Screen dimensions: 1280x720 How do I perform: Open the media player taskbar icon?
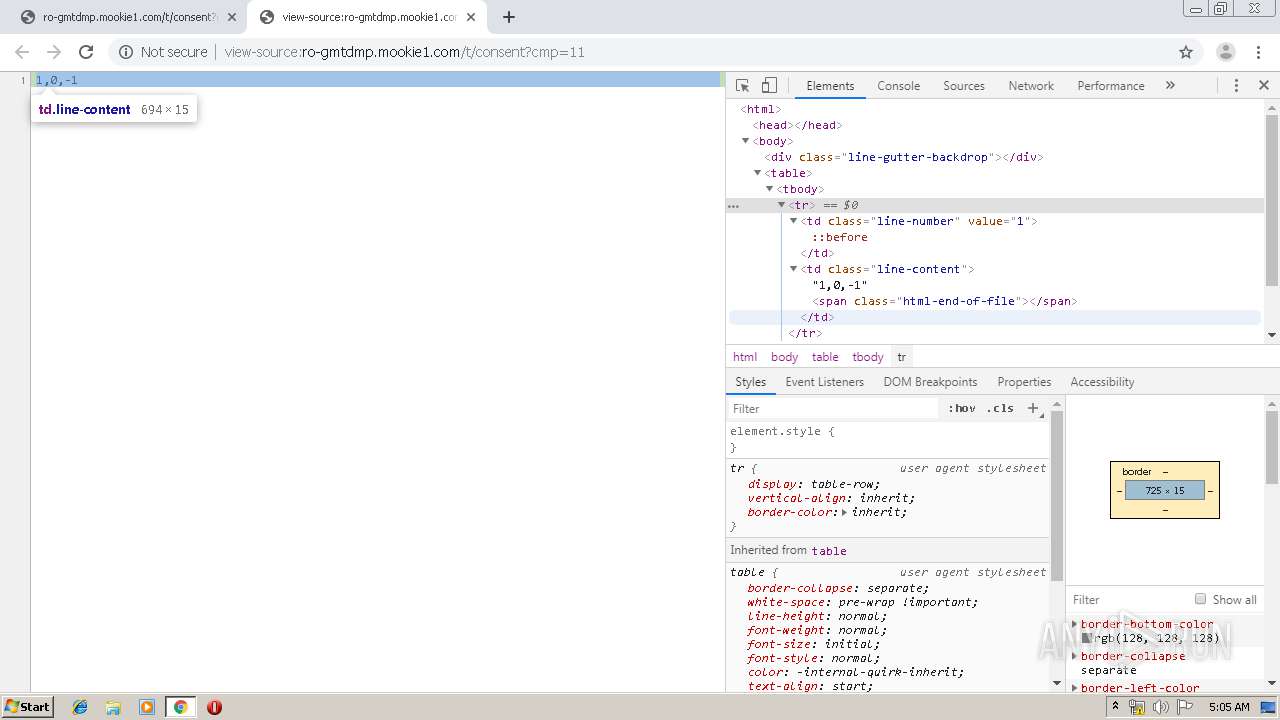tap(147, 707)
